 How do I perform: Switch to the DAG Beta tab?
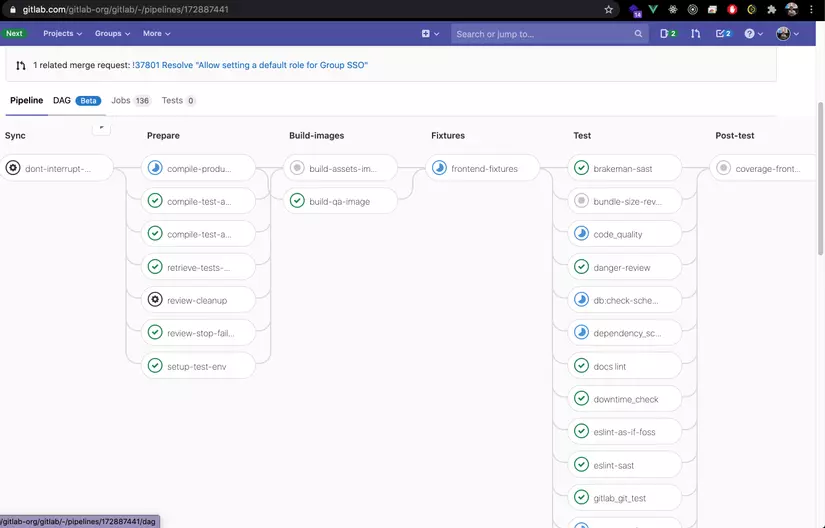coord(77,100)
